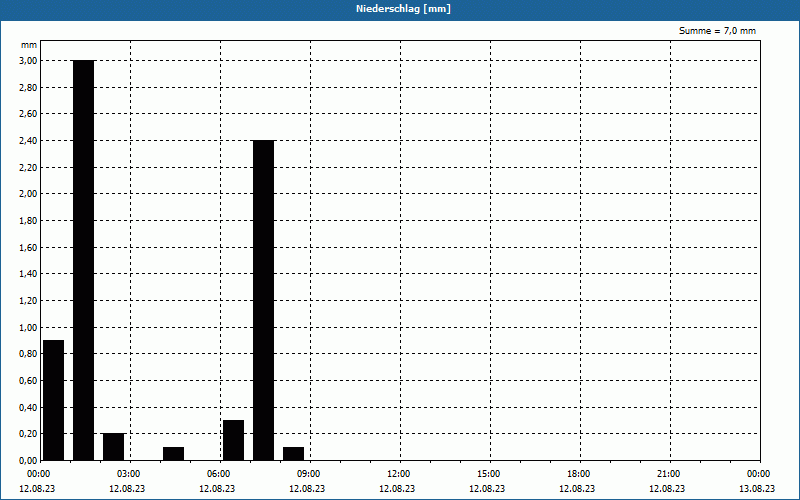Click the 0,00 y-axis value
This screenshot has height=500, width=800.
point(28,460)
